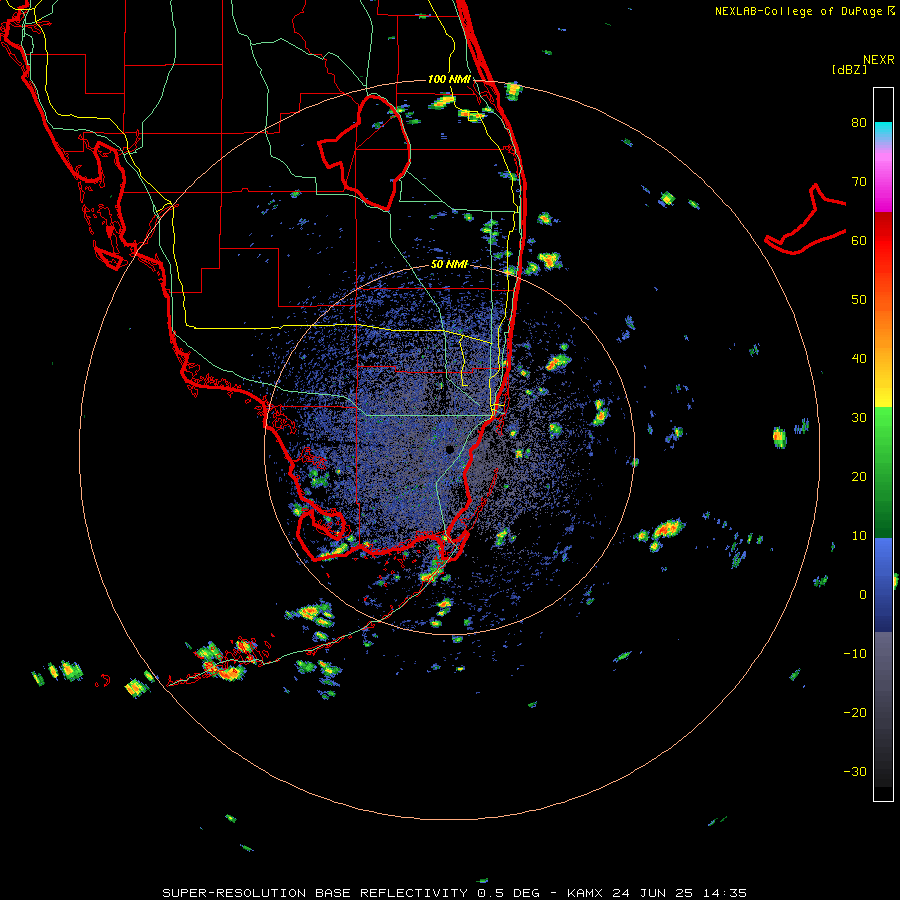Click the Lake Okeechobee outline on the map
Viewport: 900px width, 900px height.
[x=364, y=152]
